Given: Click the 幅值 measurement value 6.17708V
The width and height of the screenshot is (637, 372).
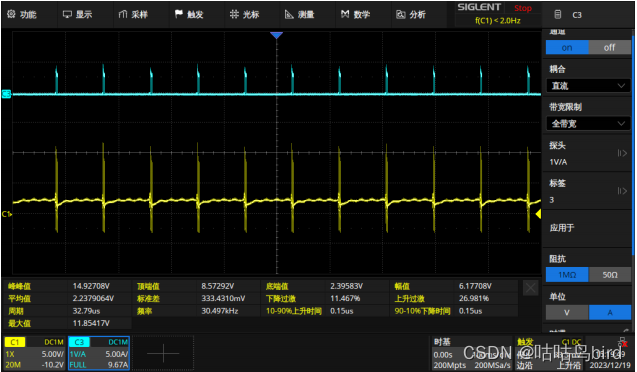Looking at the screenshot, I should click(x=475, y=286).
